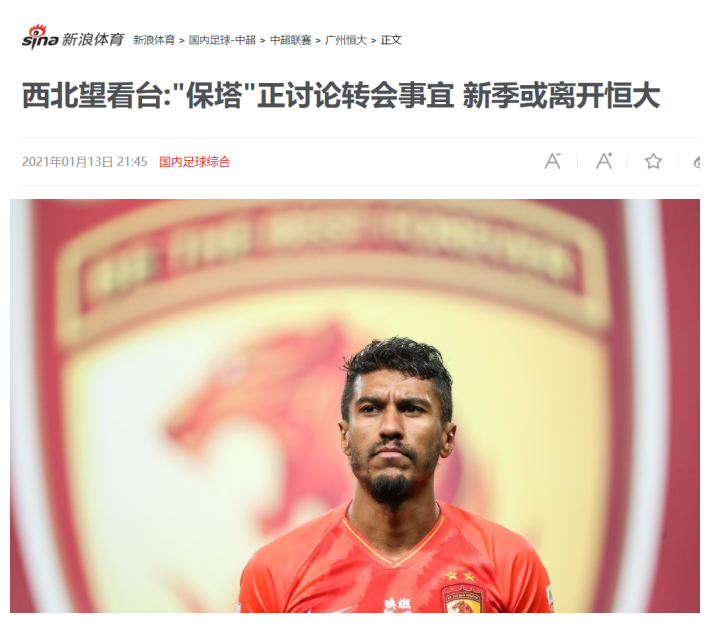
Task: Open the player photo in orange jersey
Action: 355,406
